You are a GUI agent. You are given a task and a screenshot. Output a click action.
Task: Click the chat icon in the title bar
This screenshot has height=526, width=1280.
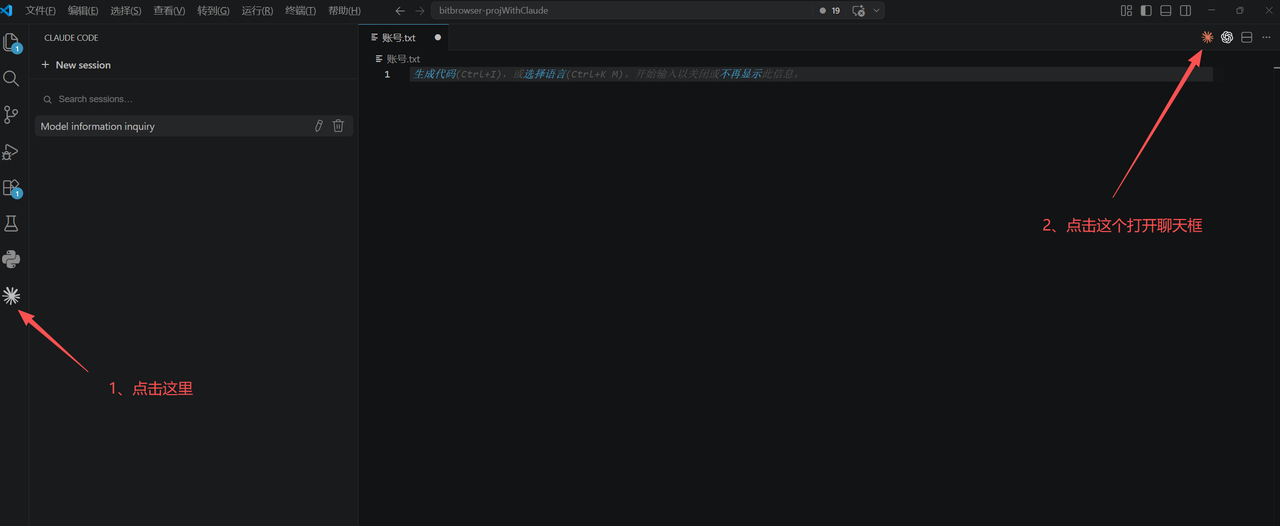(858, 10)
